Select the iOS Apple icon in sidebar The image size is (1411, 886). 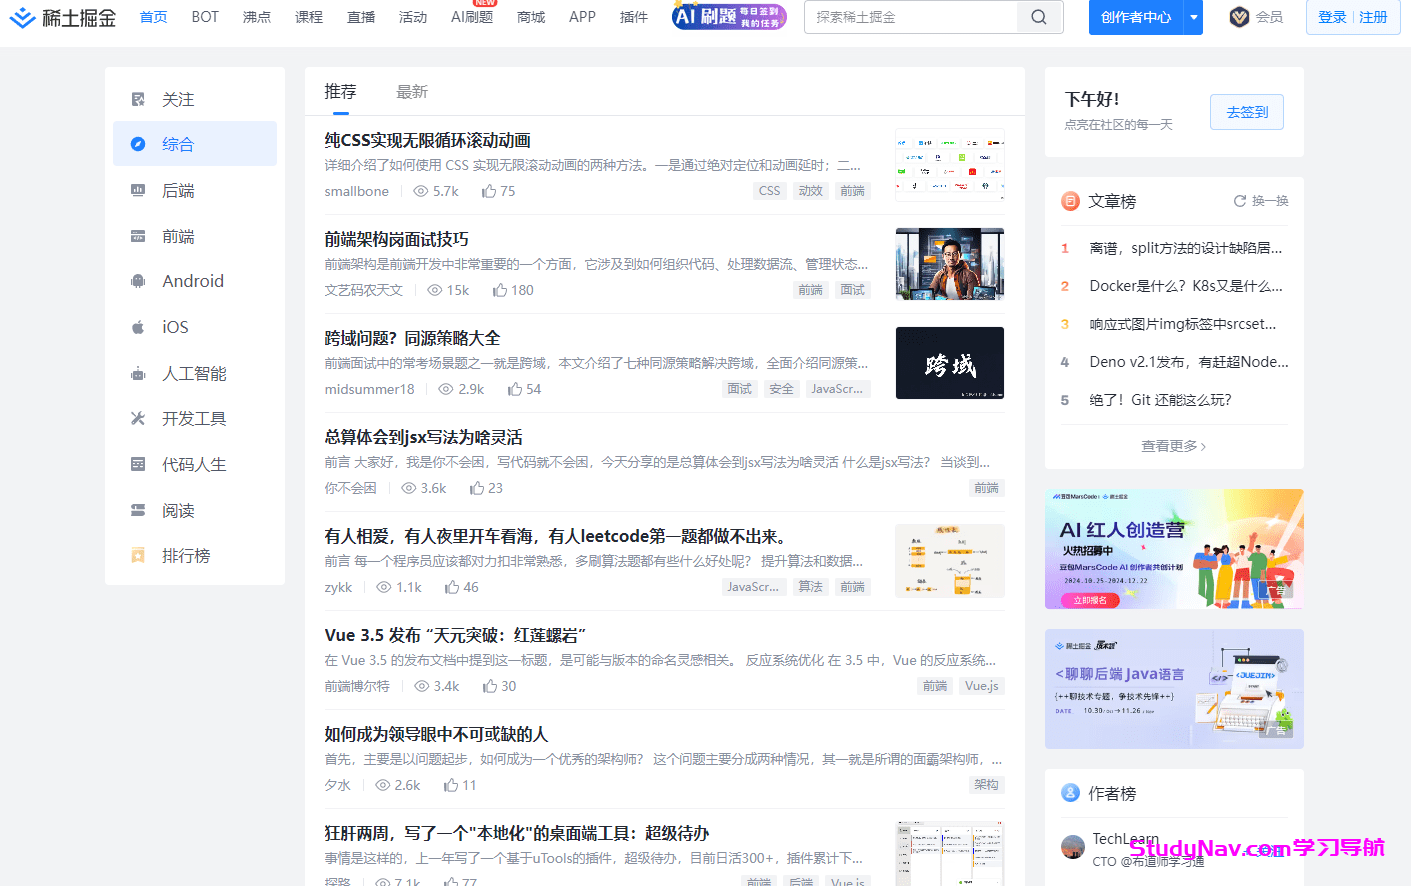pyautogui.click(x=138, y=327)
